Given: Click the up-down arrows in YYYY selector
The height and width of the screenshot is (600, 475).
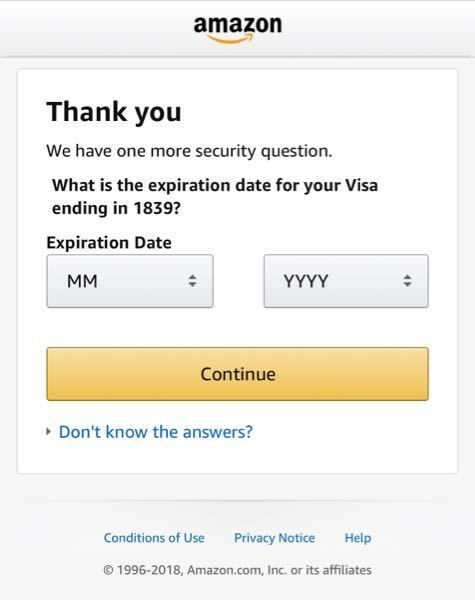Looking at the screenshot, I should click(408, 281).
